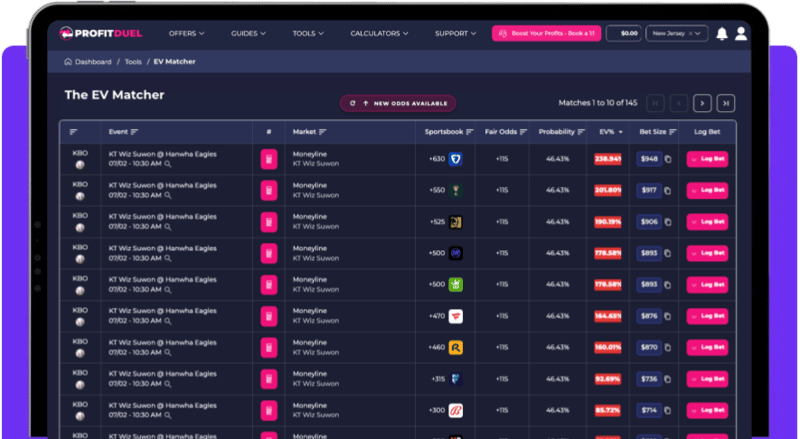The height and width of the screenshot is (439, 800).
Task: Go to Tools breadcrumb link
Action: coord(133,62)
